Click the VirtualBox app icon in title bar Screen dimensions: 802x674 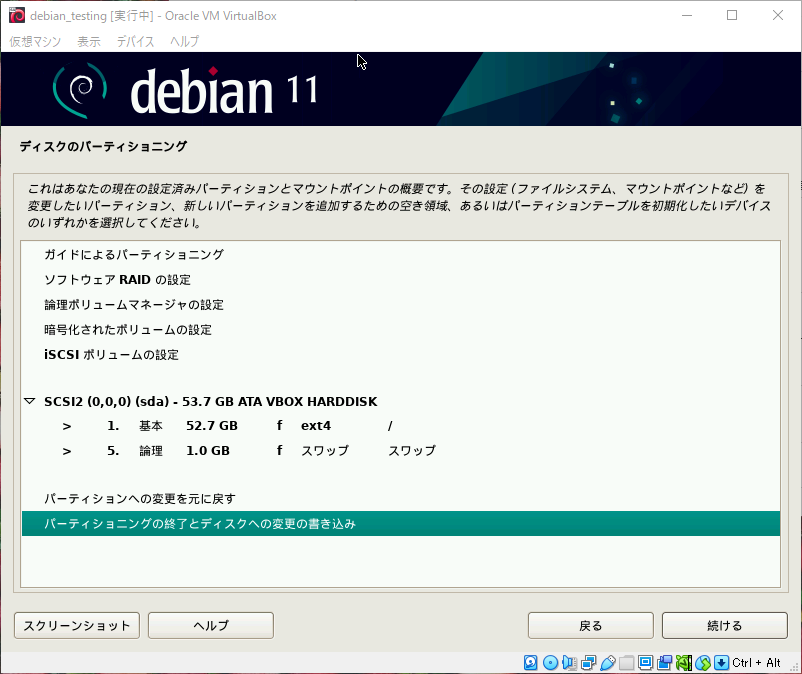coord(17,15)
